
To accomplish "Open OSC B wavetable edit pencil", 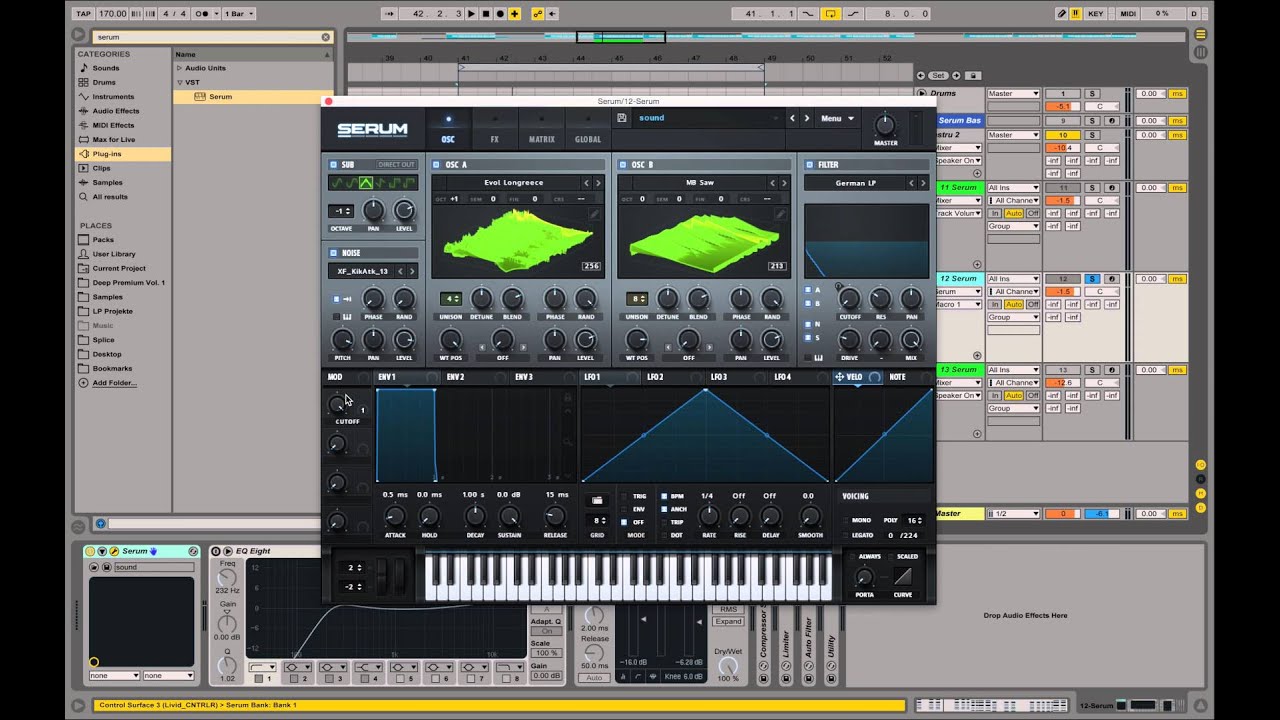I will point(780,214).
